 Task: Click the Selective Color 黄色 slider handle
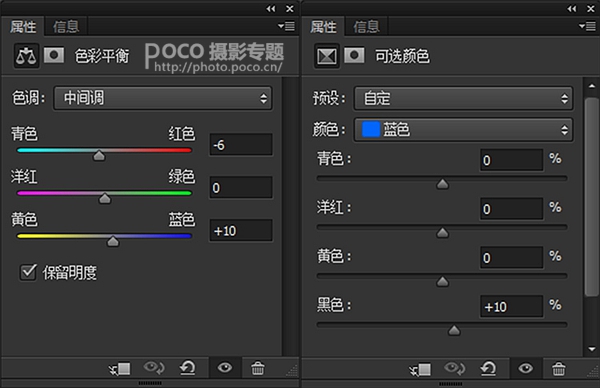click(442, 282)
